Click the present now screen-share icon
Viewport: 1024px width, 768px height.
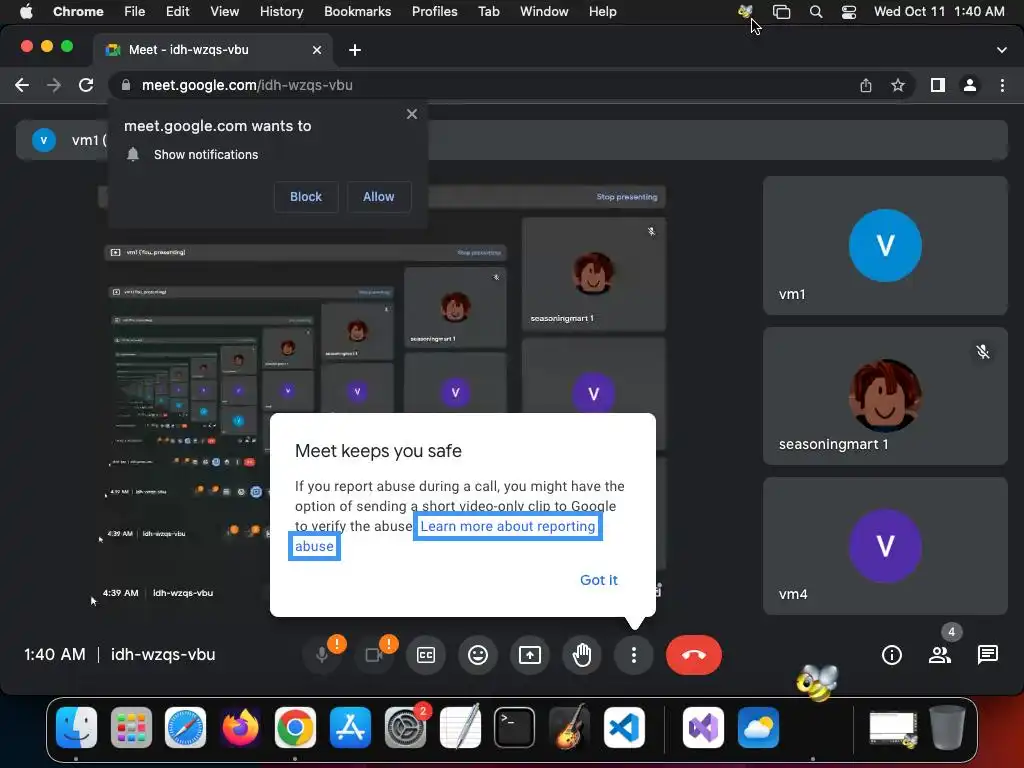[x=530, y=654]
